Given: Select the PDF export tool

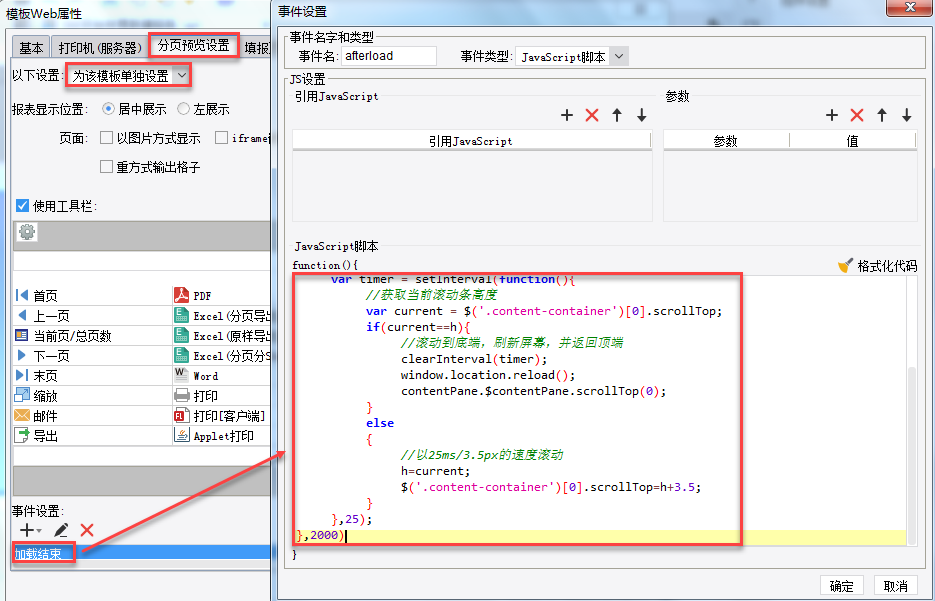Looking at the screenshot, I should pyautogui.click(x=221, y=296).
